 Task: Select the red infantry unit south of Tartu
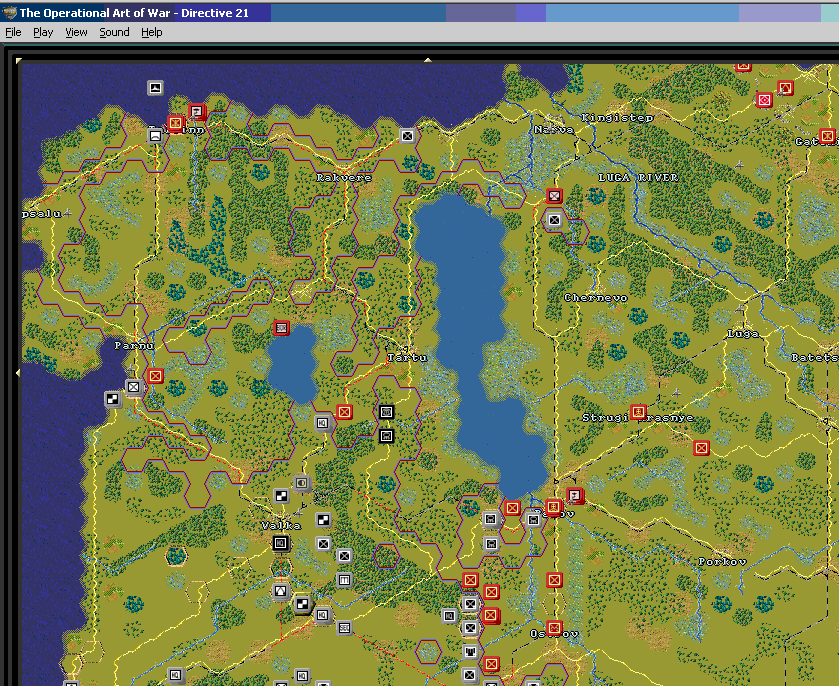tap(344, 412)
